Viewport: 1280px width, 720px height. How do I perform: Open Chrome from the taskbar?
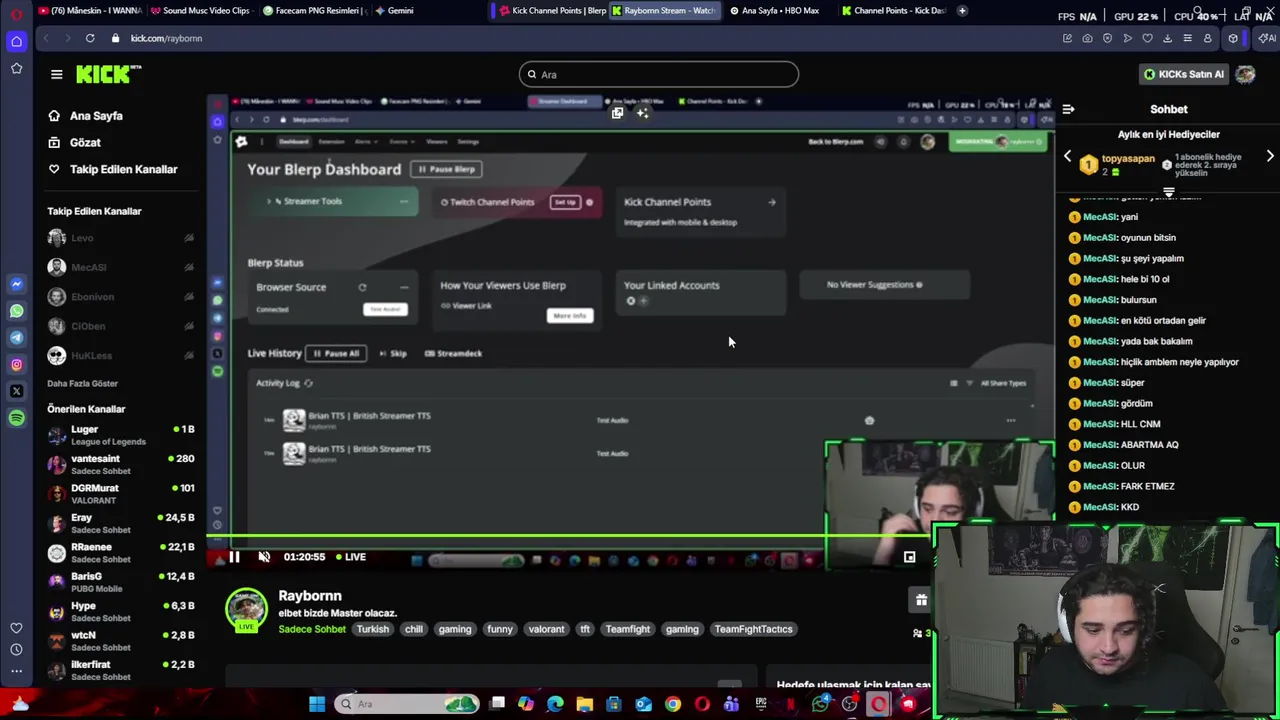[673, 704]
